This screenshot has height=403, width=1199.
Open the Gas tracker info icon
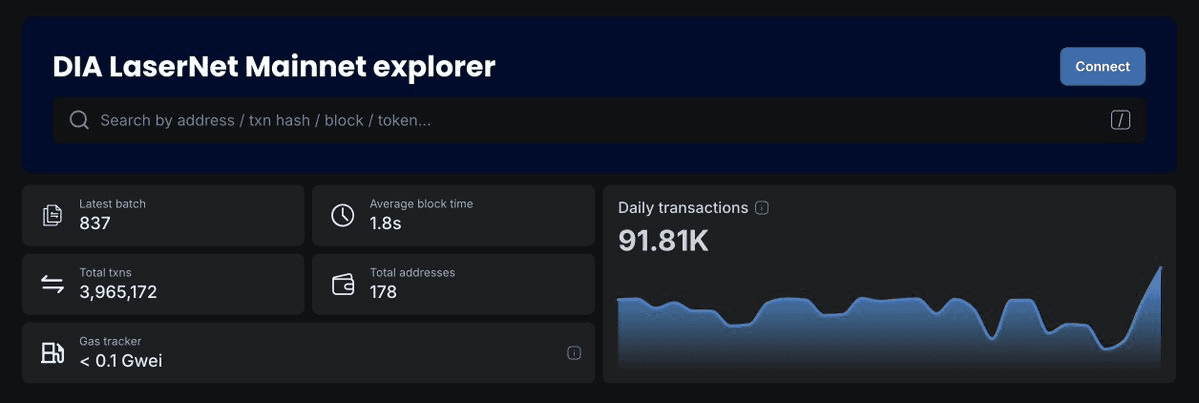(x=574, y=353)
